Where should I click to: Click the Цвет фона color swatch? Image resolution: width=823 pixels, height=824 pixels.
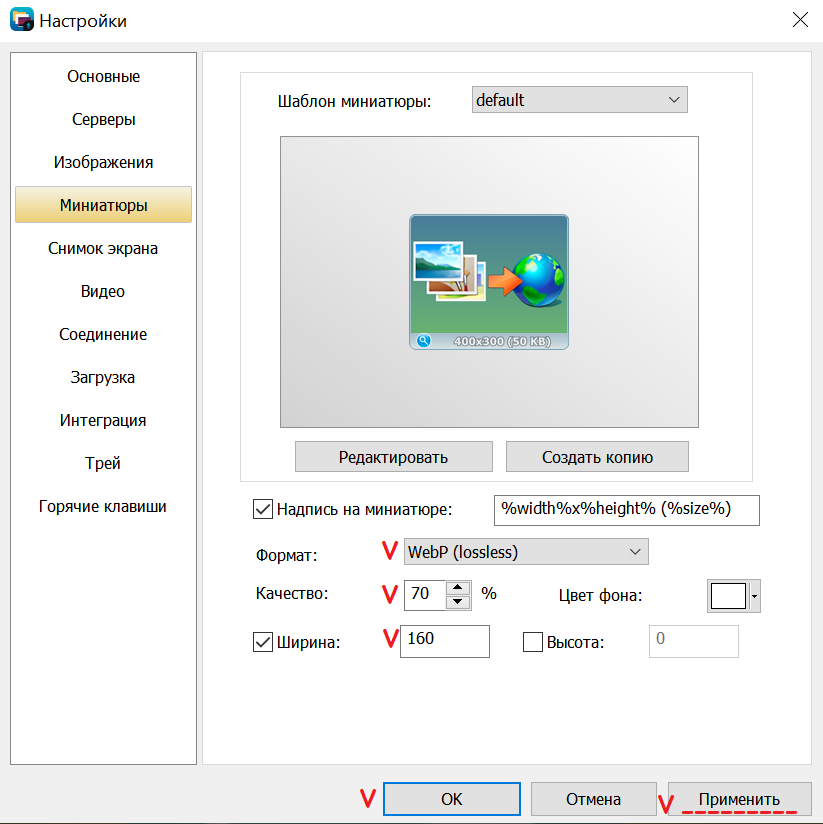(x=728, y=596)
